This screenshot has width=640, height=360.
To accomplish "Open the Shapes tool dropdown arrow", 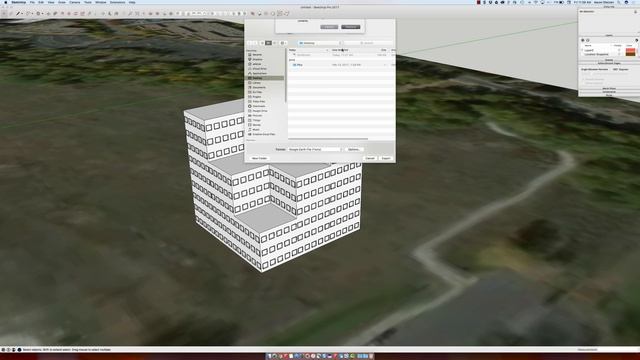I will 42,13.
